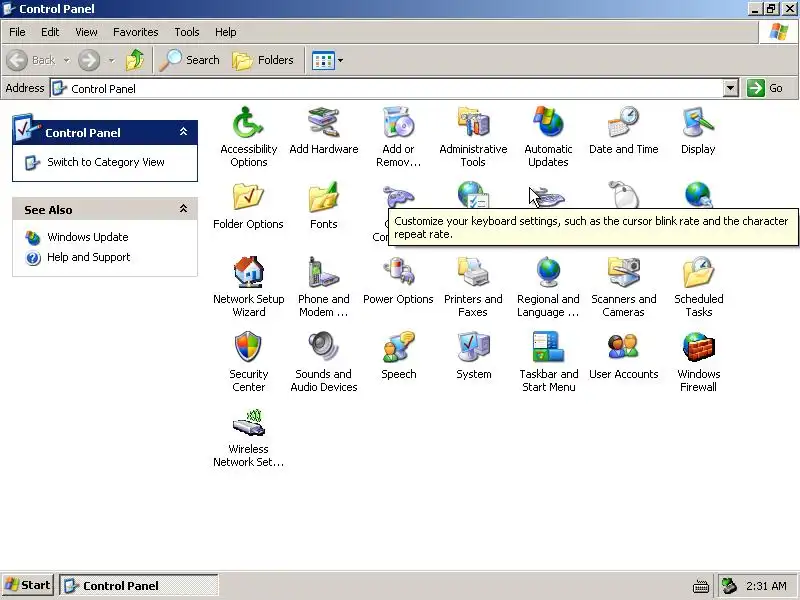The width and height of the screenshot is (800, 600).
Task: Click the Go button
Action: tap(765, 88)
